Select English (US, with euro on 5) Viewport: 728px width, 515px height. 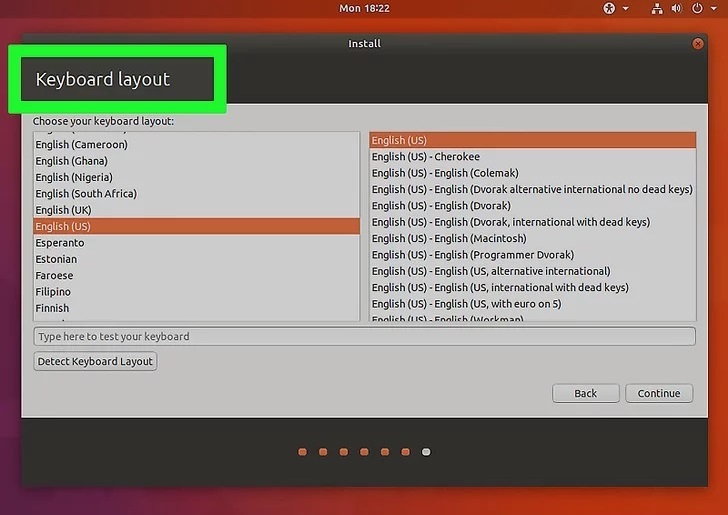[533, 304]
